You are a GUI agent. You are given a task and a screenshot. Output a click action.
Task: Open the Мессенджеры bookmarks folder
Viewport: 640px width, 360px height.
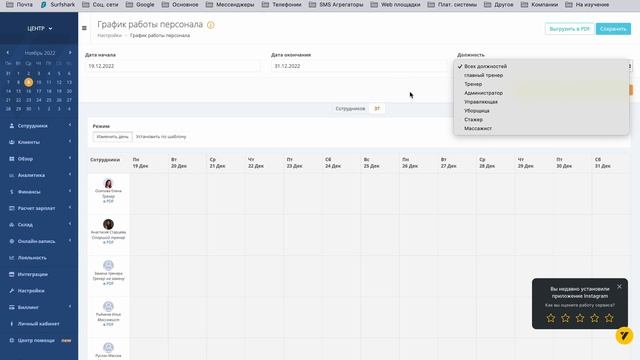pyautogui.click(x=230, y=4)
